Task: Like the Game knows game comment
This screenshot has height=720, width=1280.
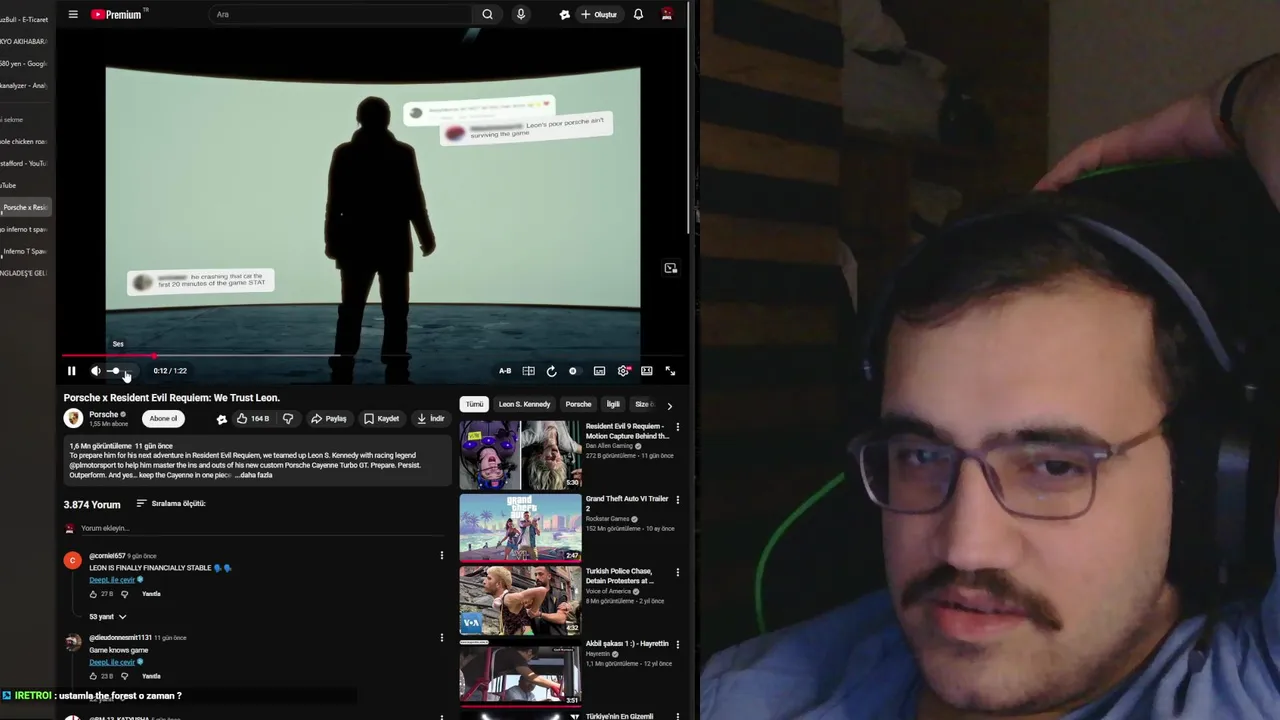Action: coord(93,676)
